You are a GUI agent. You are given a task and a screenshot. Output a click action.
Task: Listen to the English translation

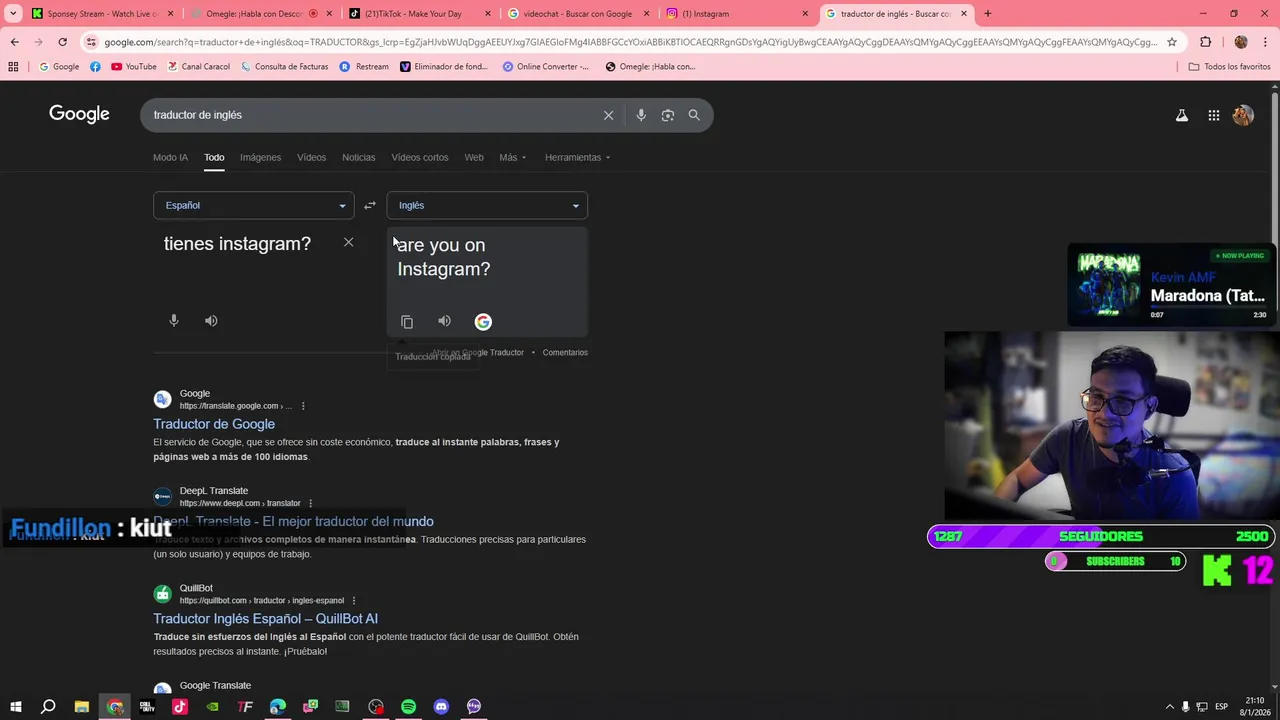pos(444,321)
